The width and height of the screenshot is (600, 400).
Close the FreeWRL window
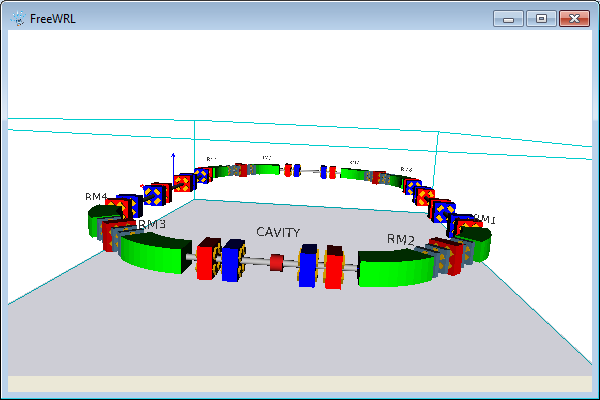coord(573,18)
